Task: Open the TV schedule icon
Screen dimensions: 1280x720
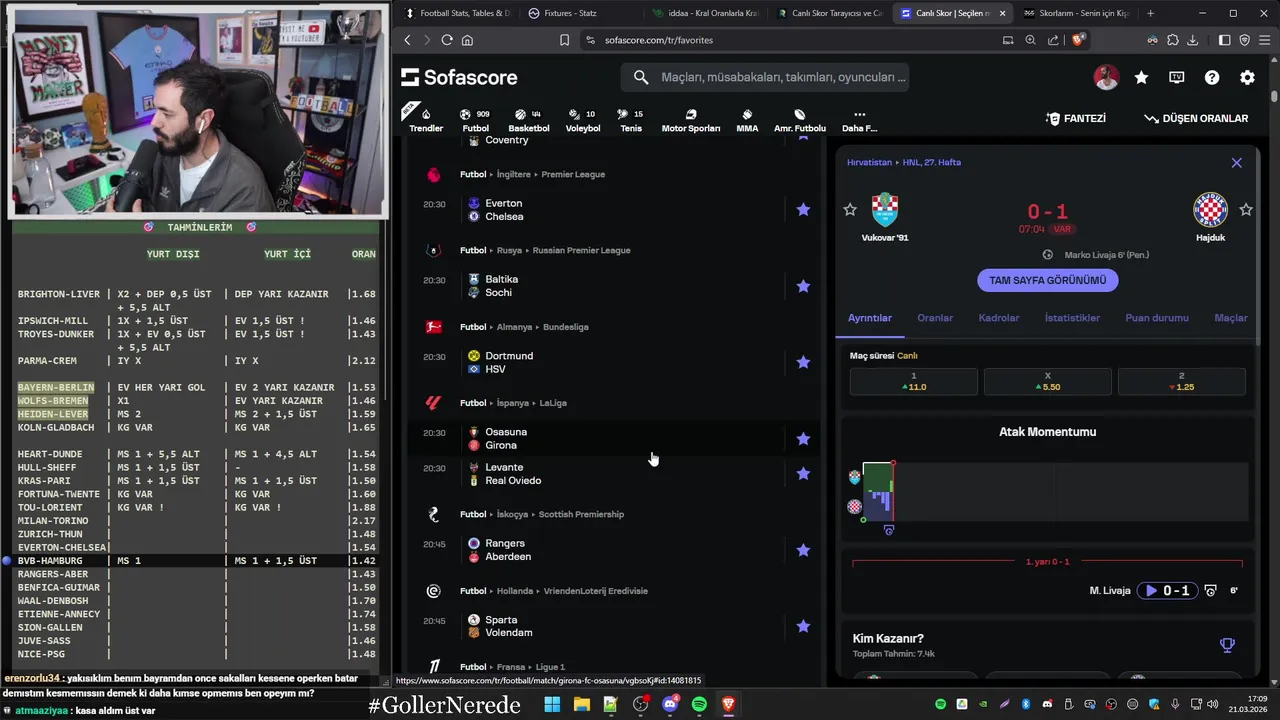Action: coord(1177,77)
